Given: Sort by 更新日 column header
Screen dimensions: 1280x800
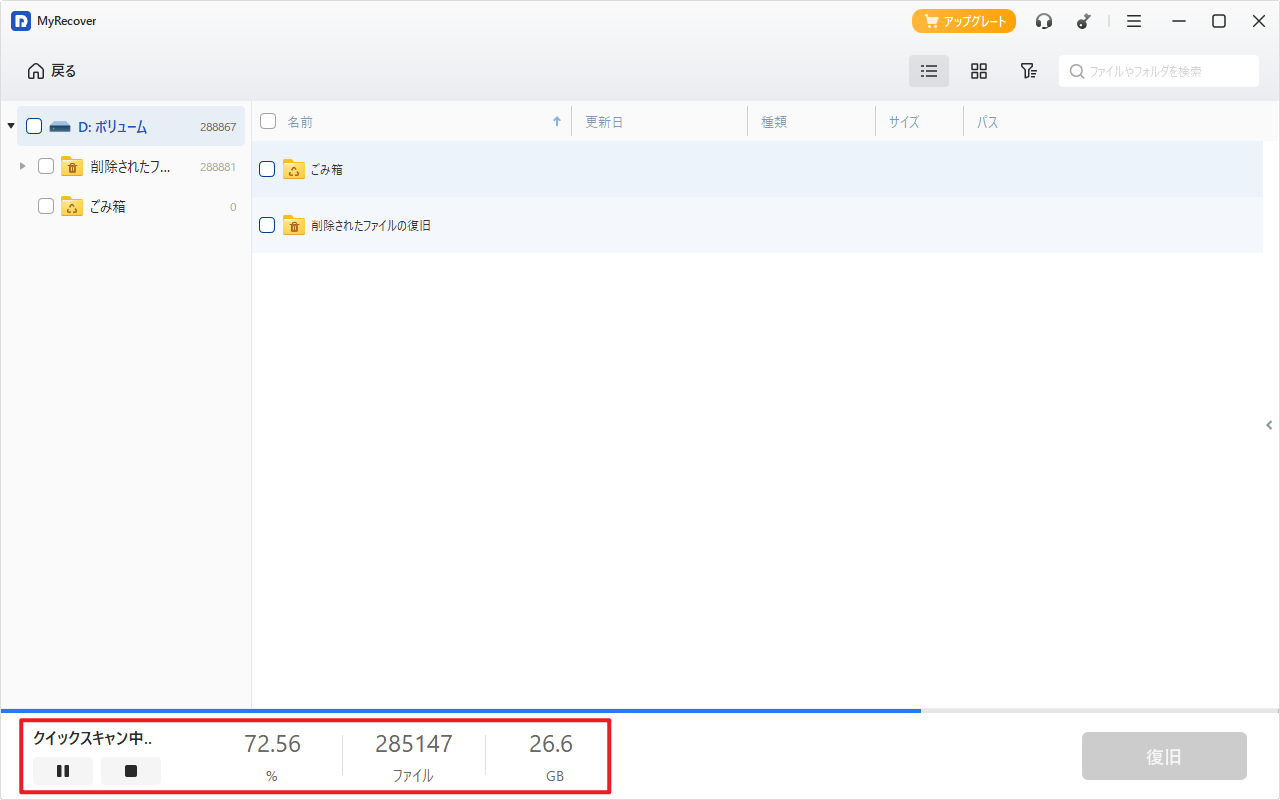Looking at the screenshot, I should pyautogui.click(x=604, y=122).
